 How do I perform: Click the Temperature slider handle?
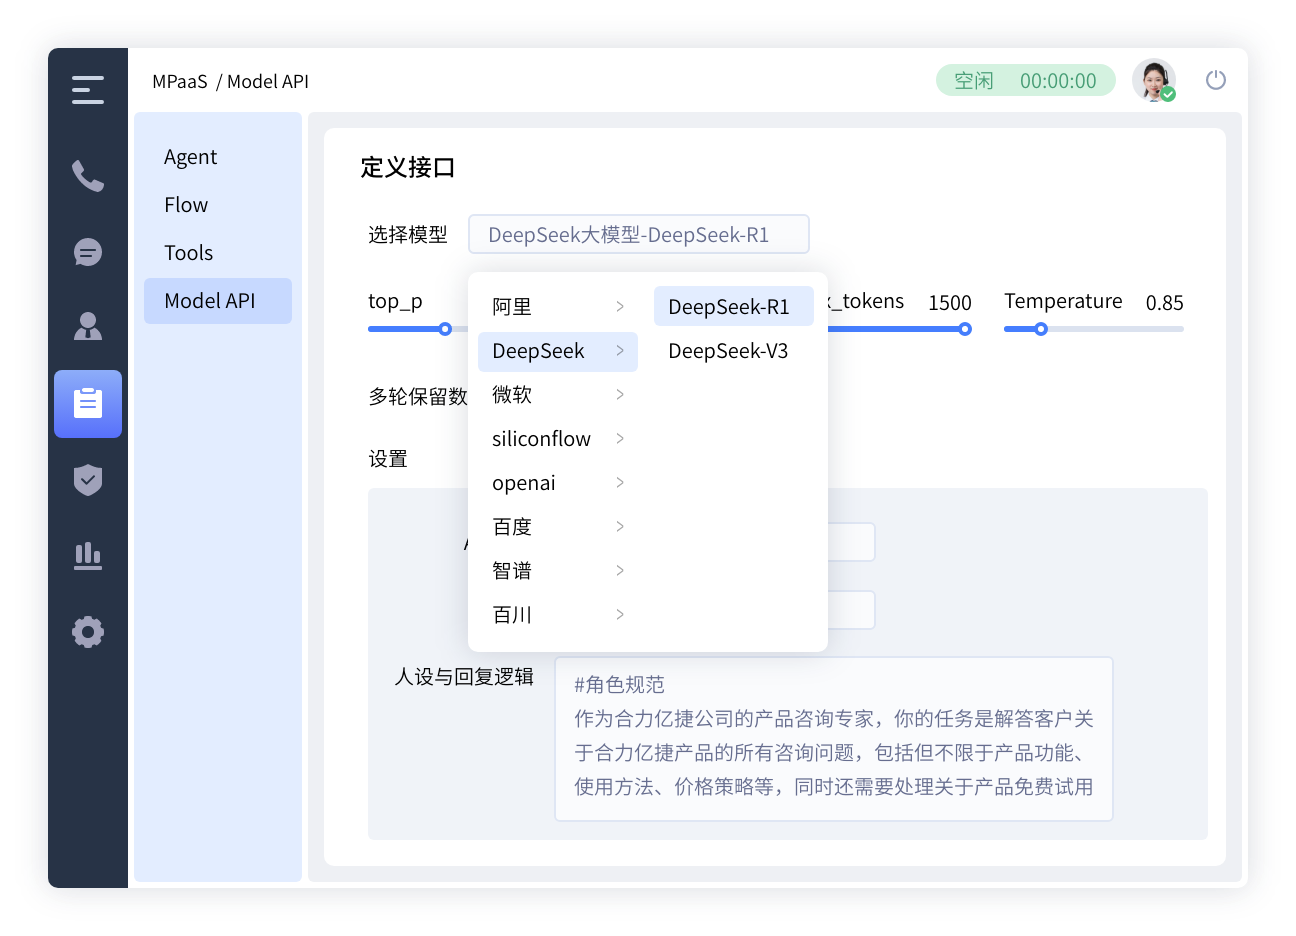coord(1041,329)
